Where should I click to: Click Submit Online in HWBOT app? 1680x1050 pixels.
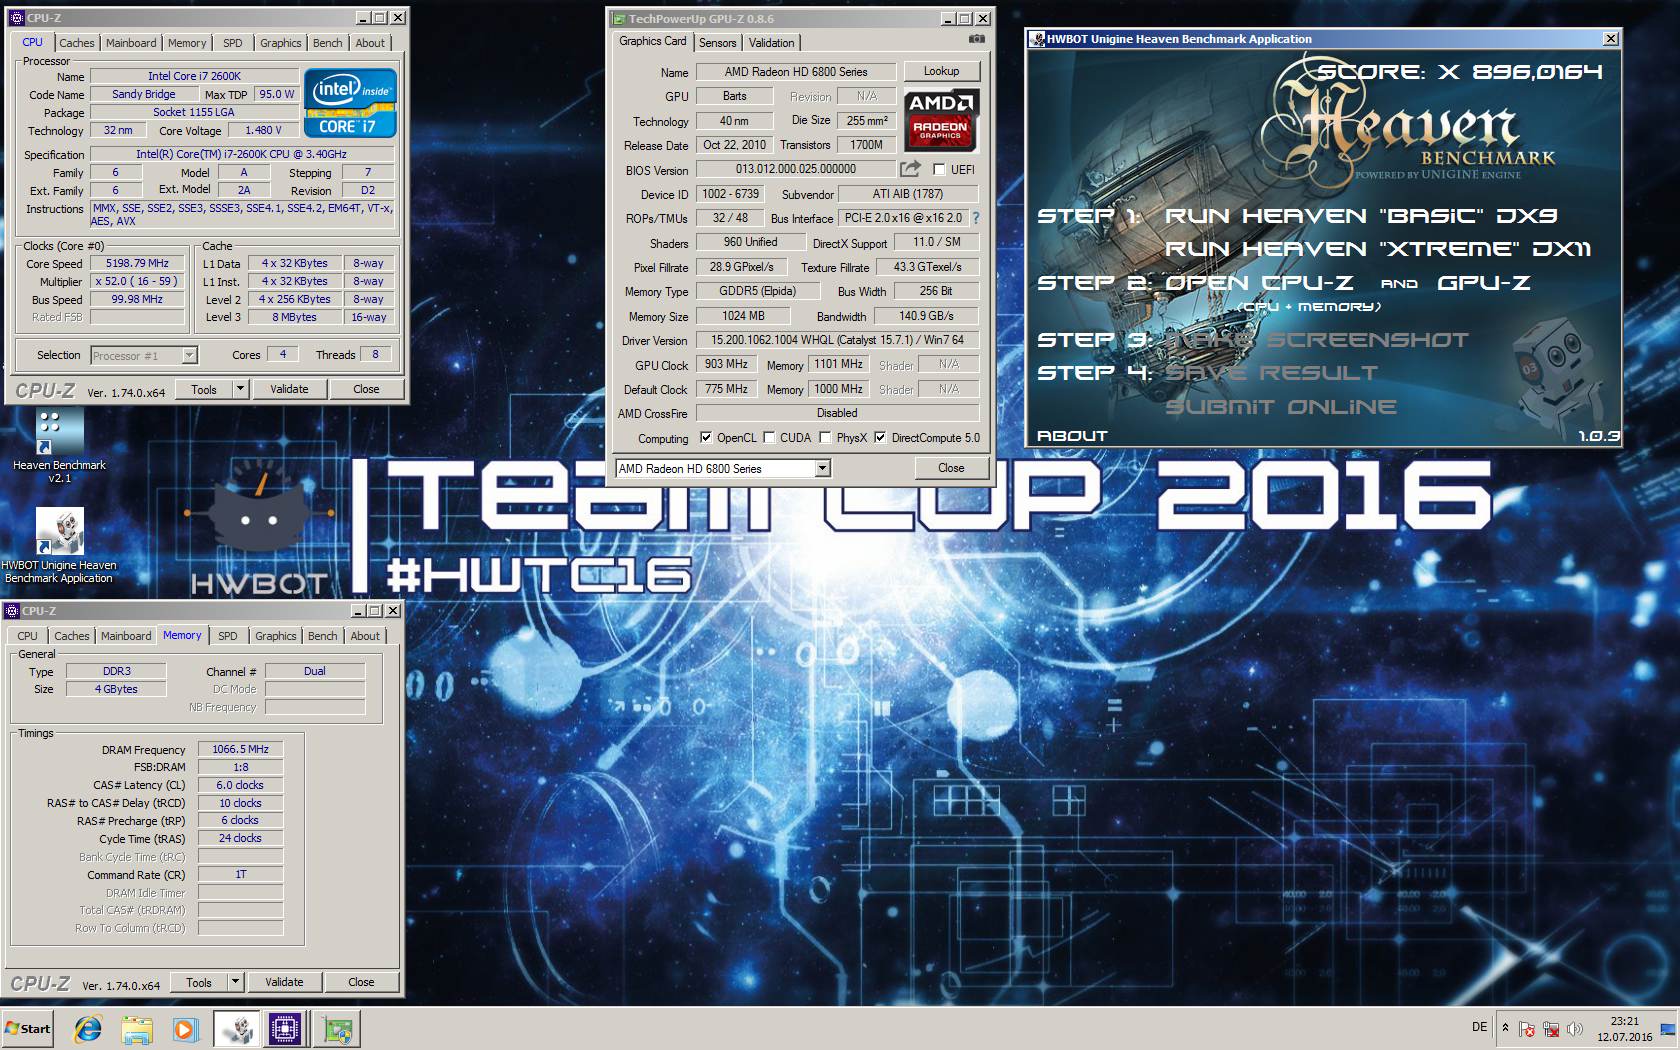tap(1281, 407)
